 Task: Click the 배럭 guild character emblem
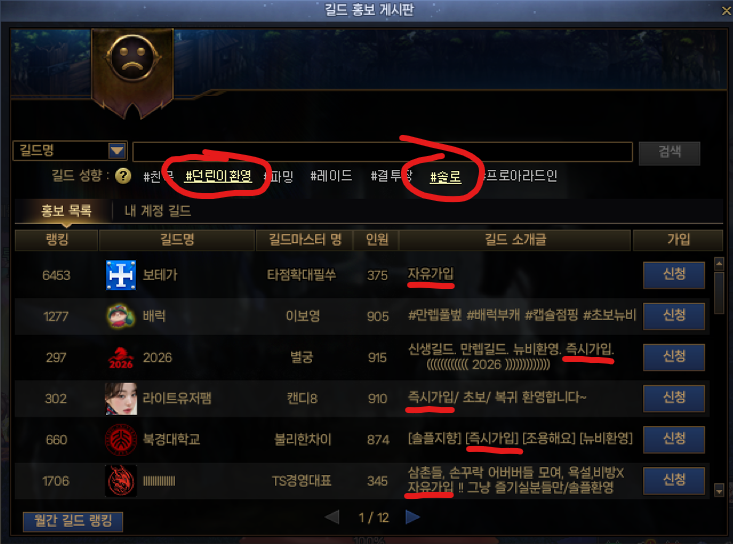click(x=121, y=316)
